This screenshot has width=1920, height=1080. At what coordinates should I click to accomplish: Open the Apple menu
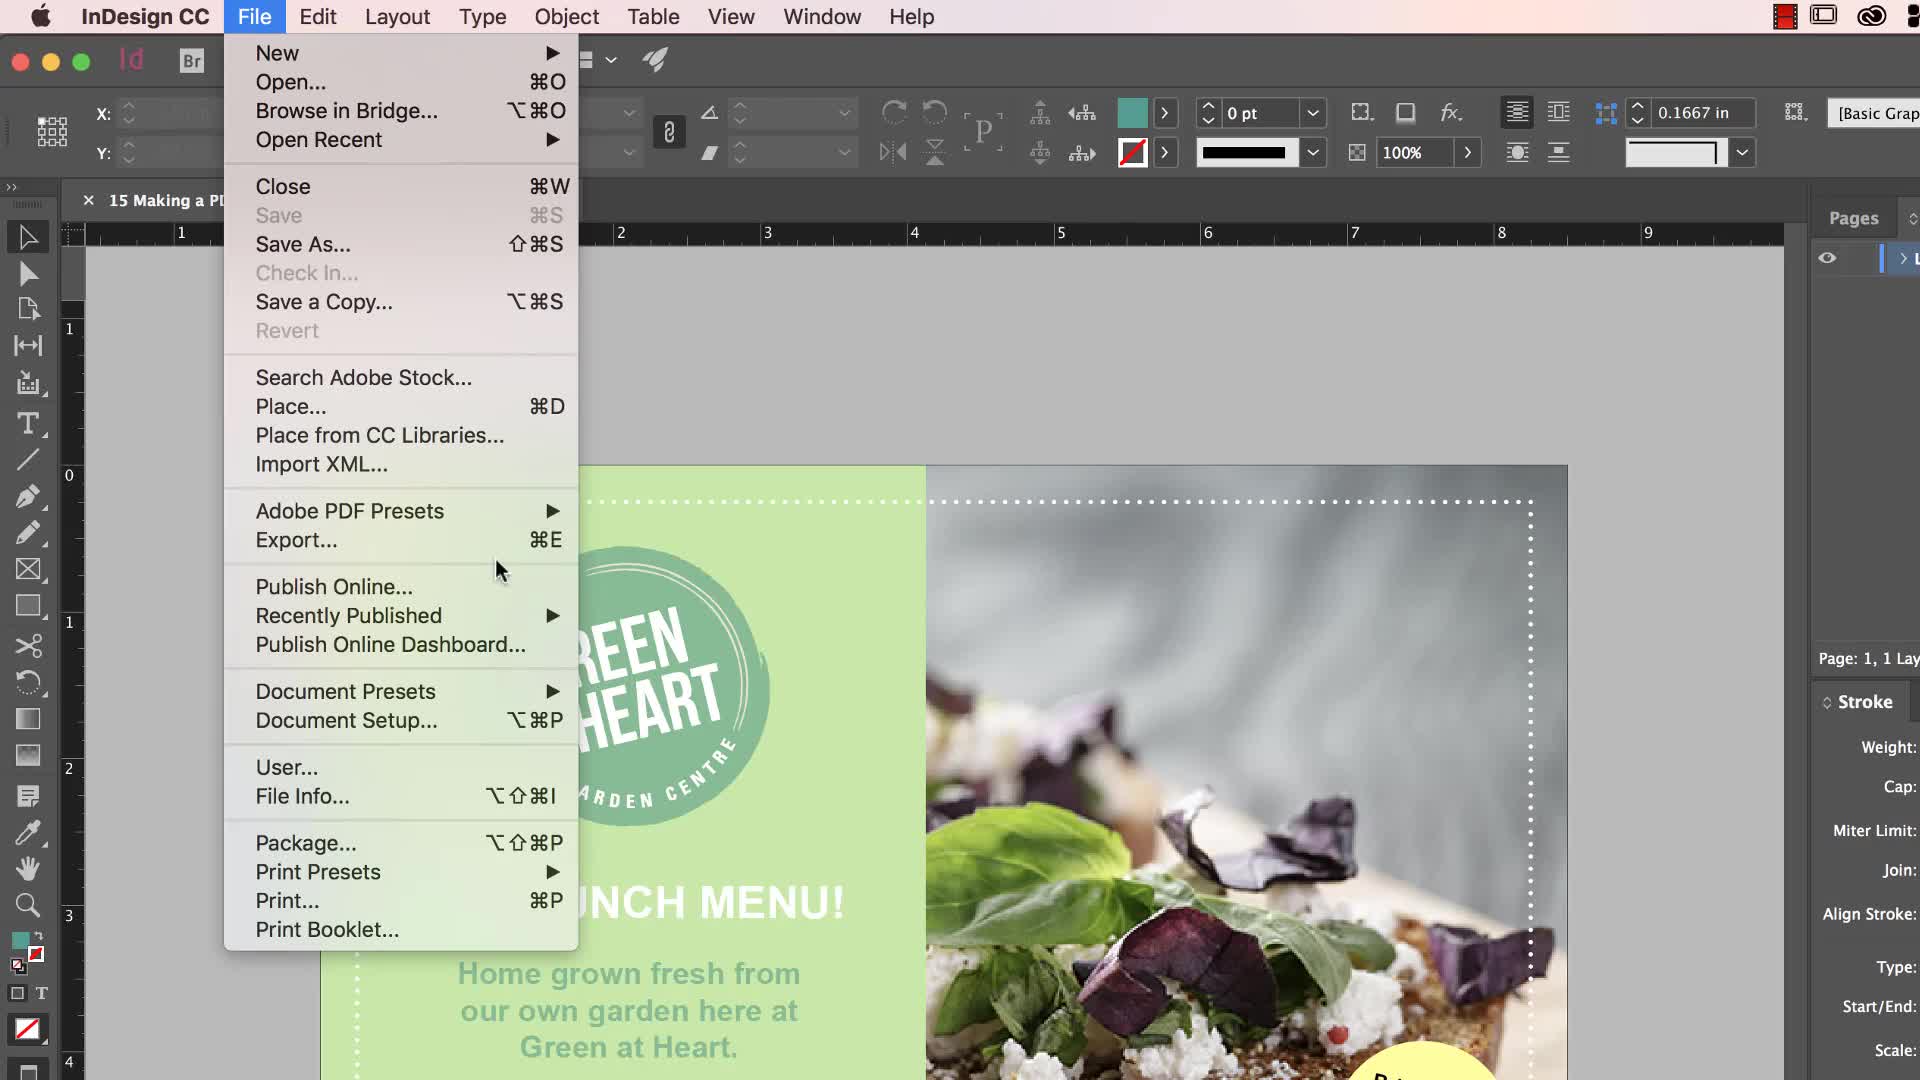tap(40, 17)
